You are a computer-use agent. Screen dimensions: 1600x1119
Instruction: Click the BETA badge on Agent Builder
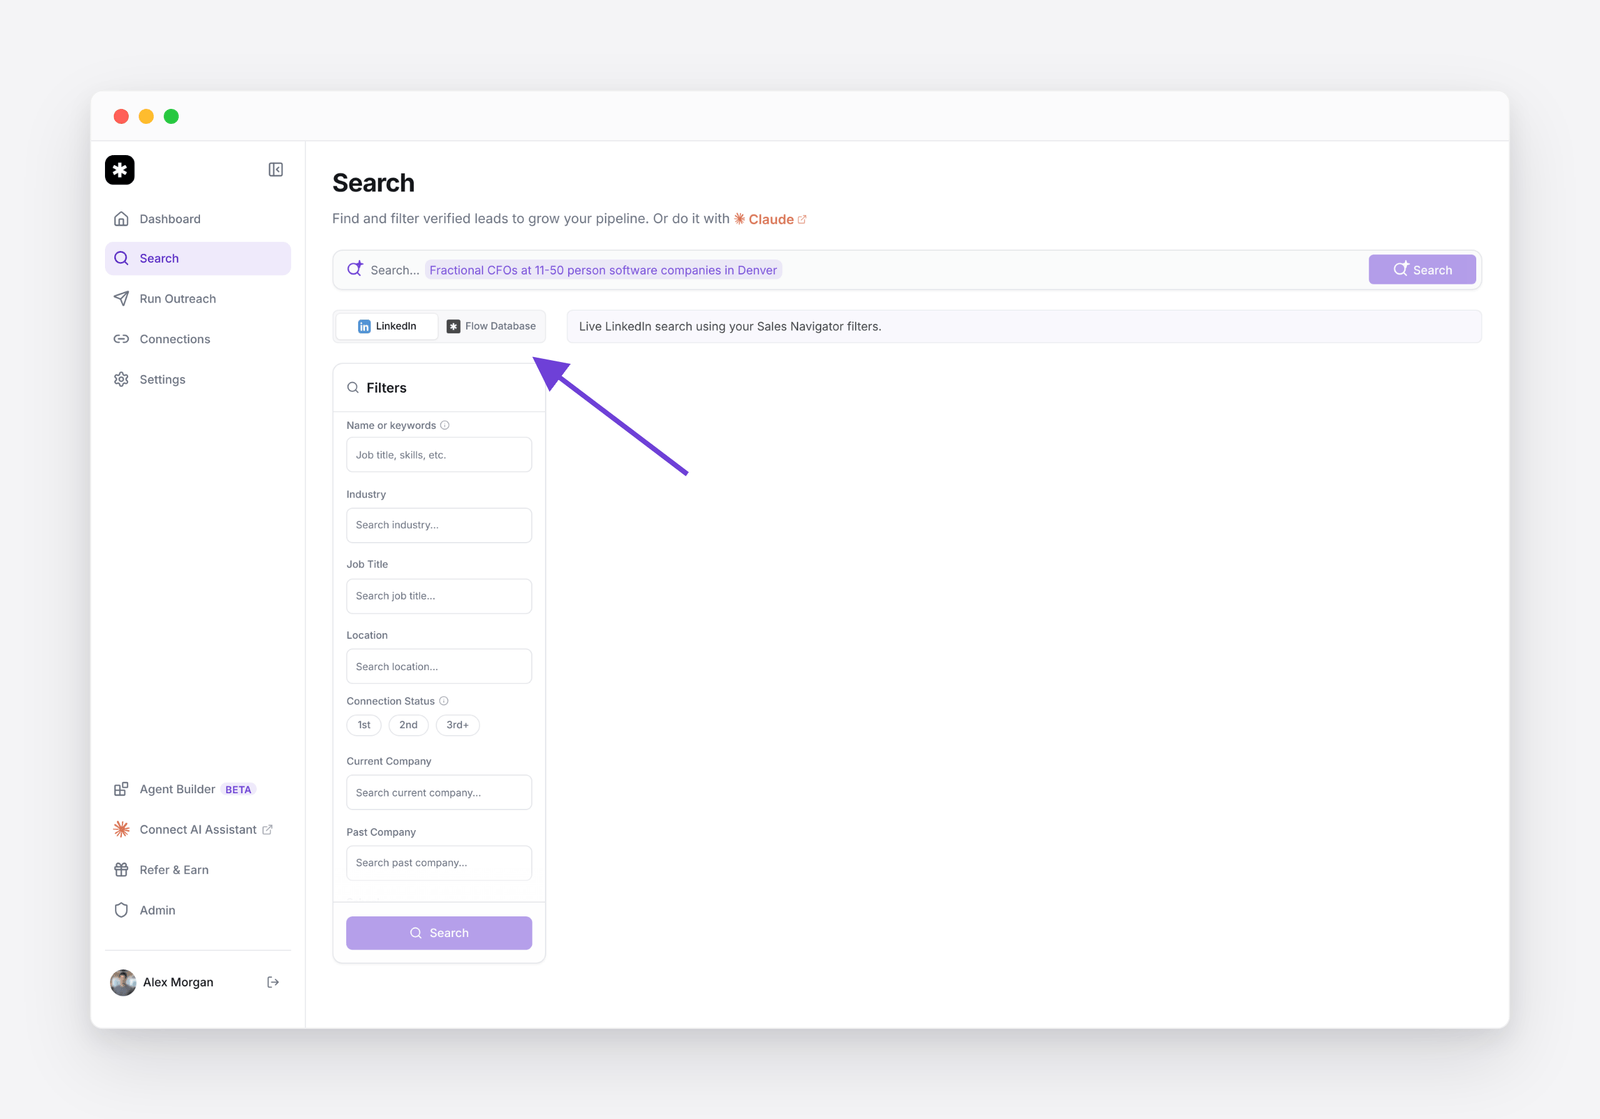238,789
